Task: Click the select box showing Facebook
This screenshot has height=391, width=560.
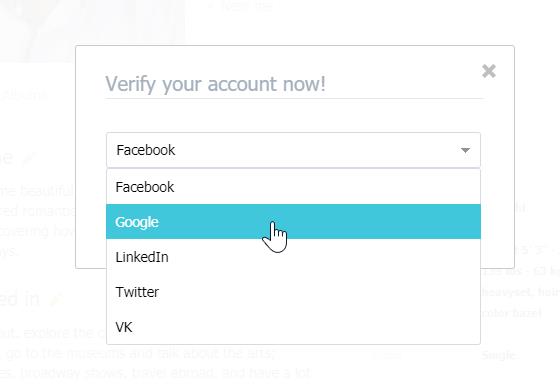Action: coord(293,150)
